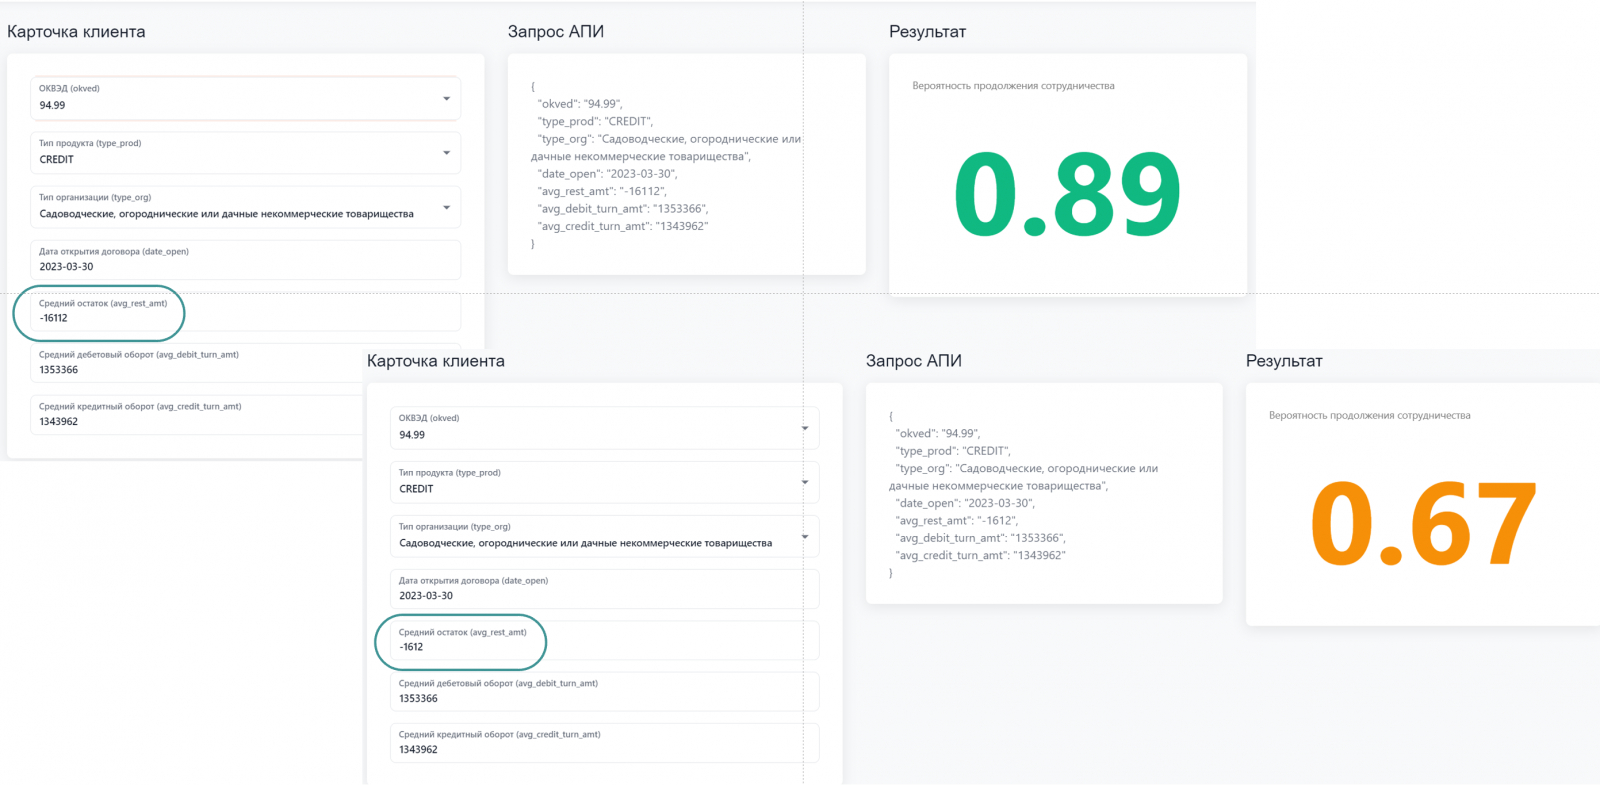The width and height of the screenshot is (1600, 785).
Task: Open bottom Тип организации dropdown arrow
Action: tap(805, 537)
